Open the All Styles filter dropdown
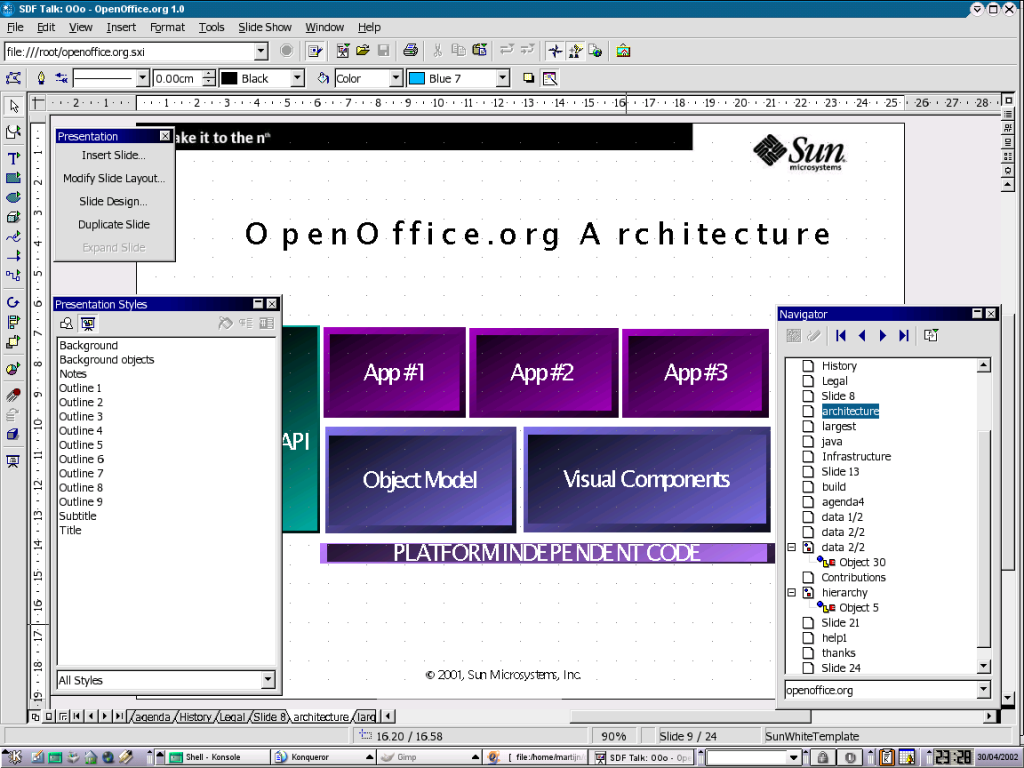This screenshot has width=1024, height=768. (268, 680)
